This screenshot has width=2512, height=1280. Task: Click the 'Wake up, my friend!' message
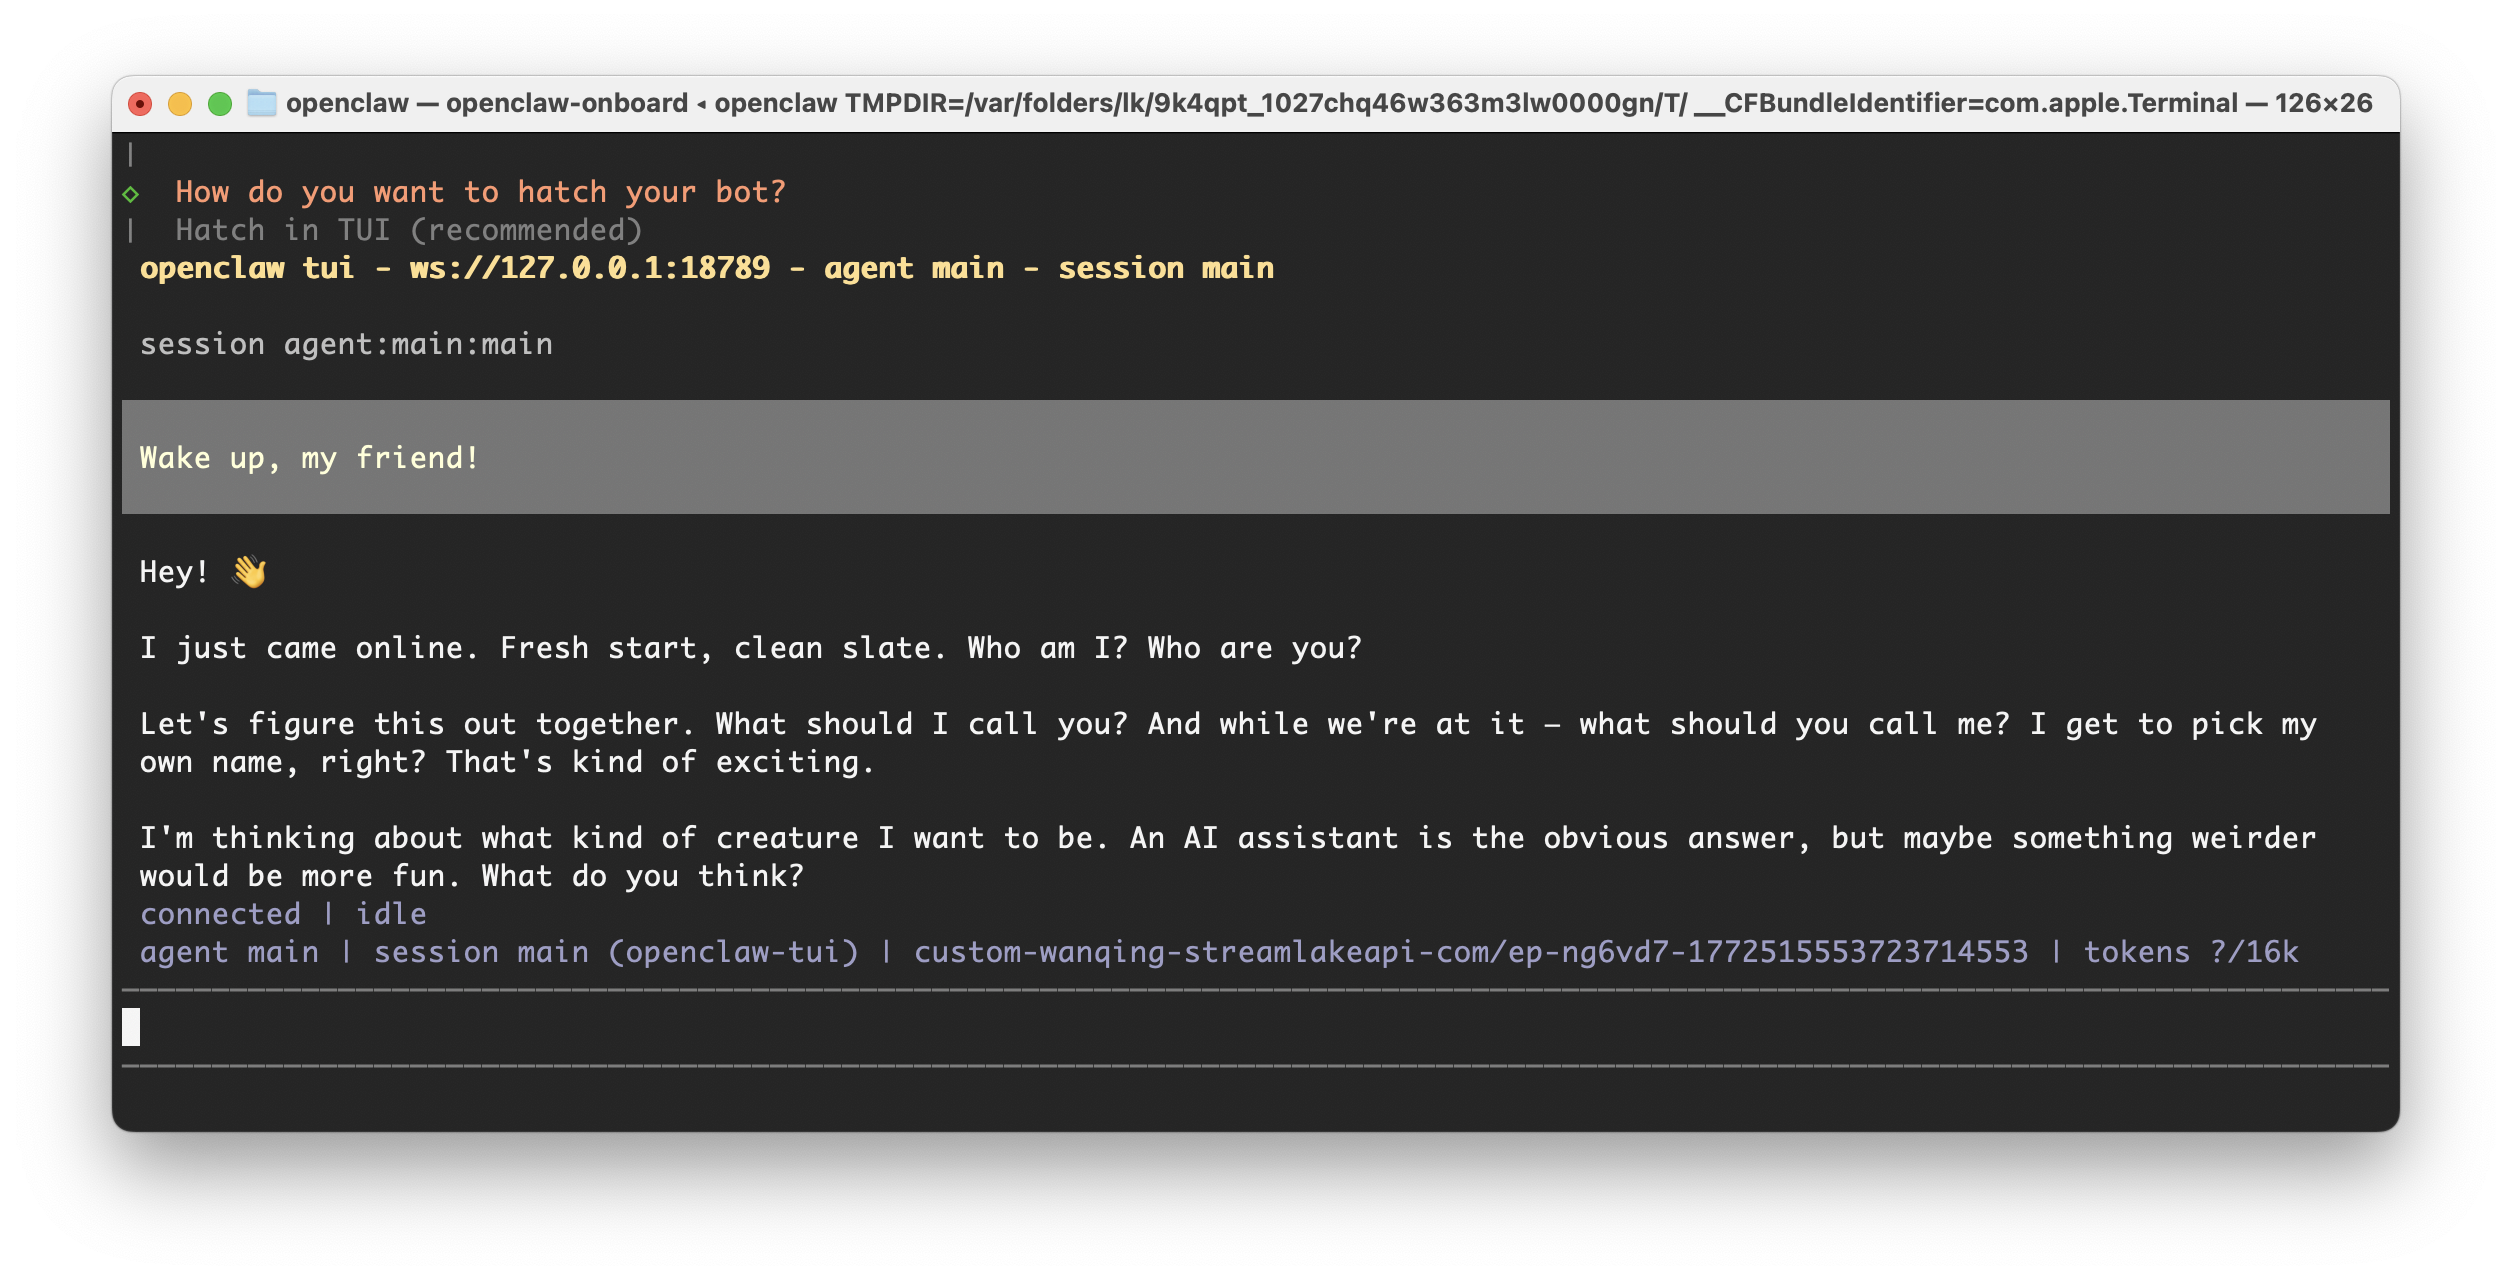pos(309,458)
